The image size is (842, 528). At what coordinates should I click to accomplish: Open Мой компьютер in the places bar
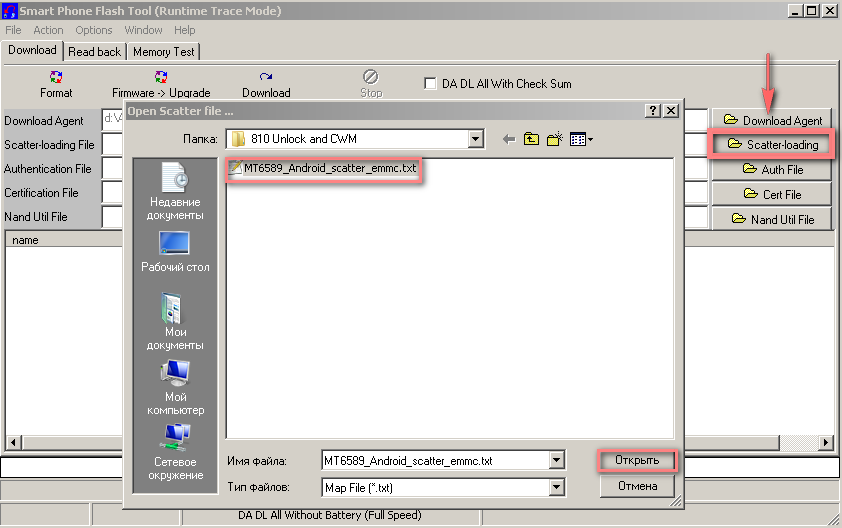(x=175, y=387)
